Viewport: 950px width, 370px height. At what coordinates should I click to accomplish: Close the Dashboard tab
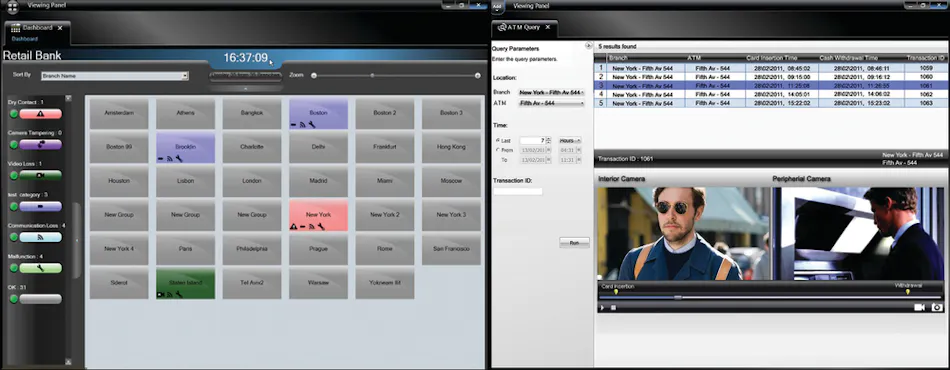click(60, 28)
